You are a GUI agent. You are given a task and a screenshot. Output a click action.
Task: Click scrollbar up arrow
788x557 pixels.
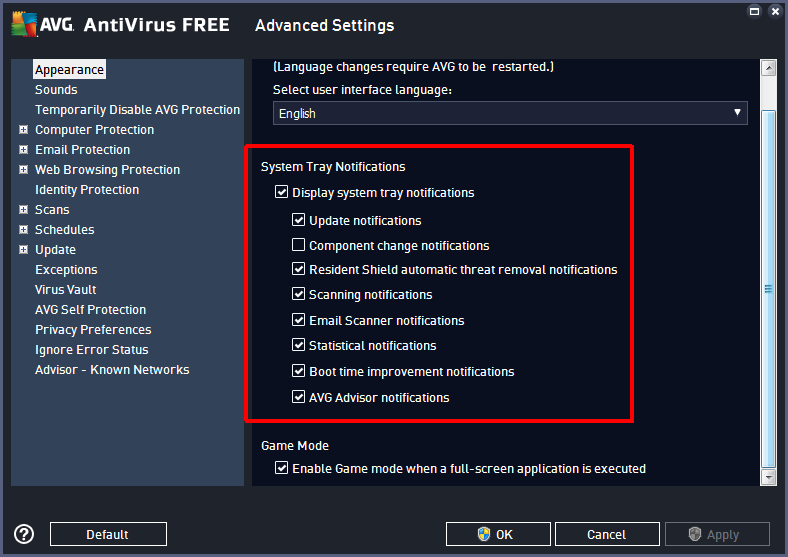(768, 67)
